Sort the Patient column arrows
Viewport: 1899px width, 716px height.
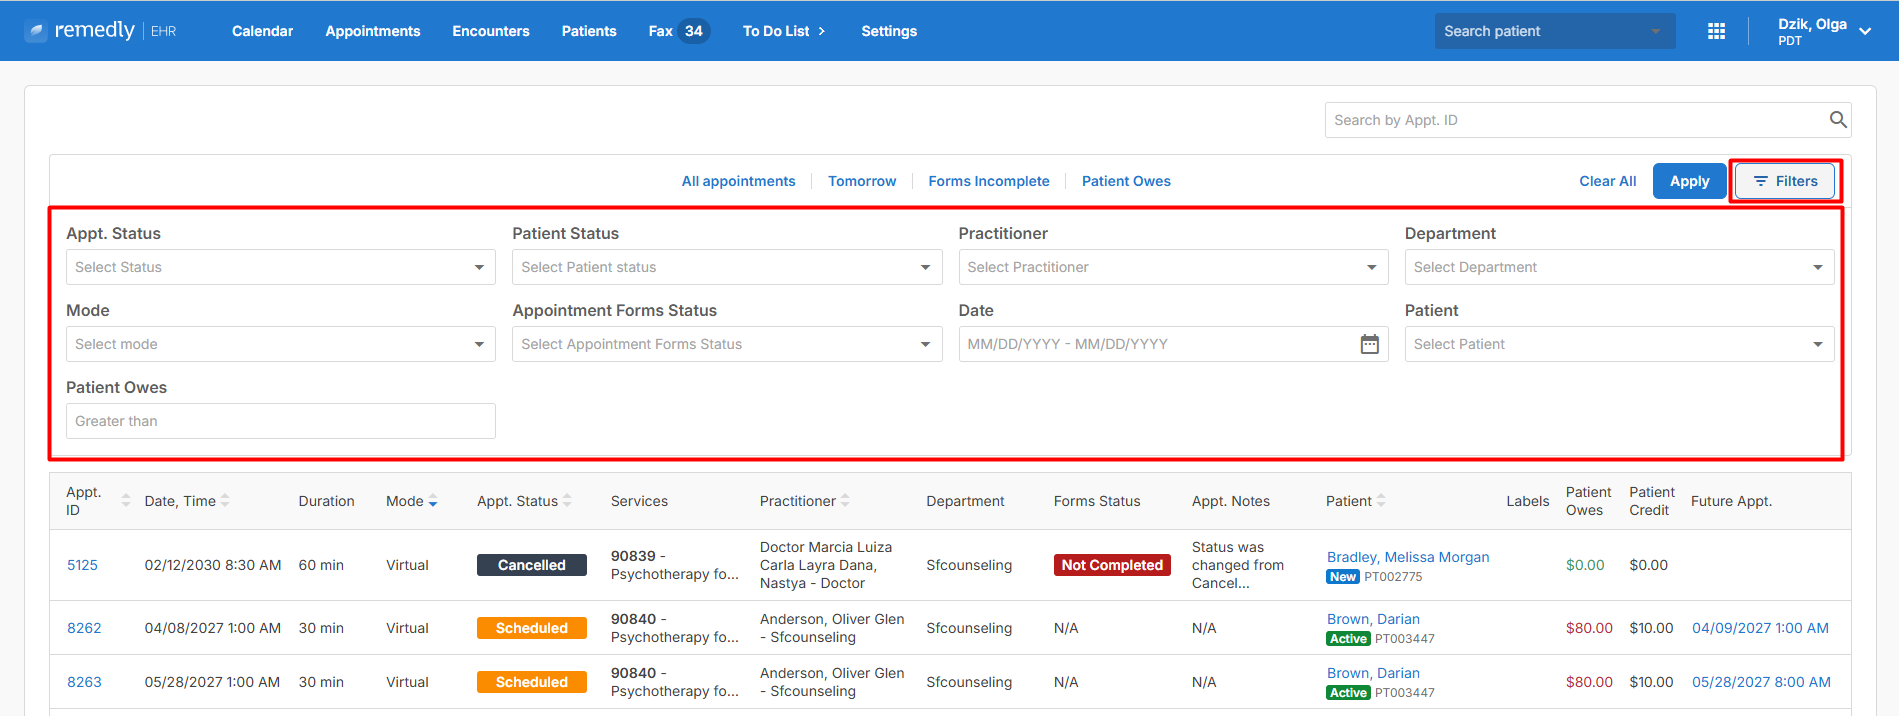(1381, 501)
